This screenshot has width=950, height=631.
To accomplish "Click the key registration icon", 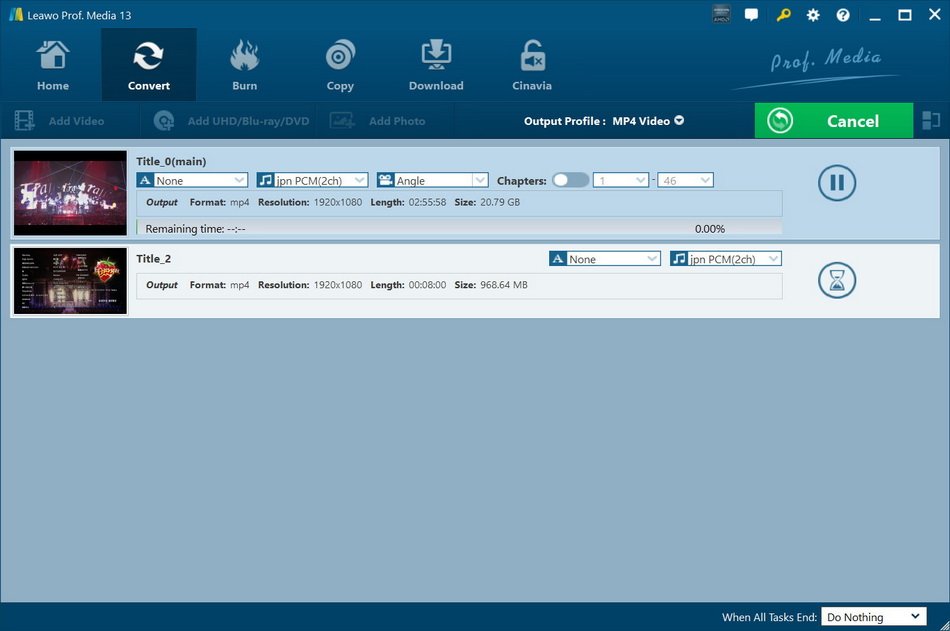I will click(782, 15).
